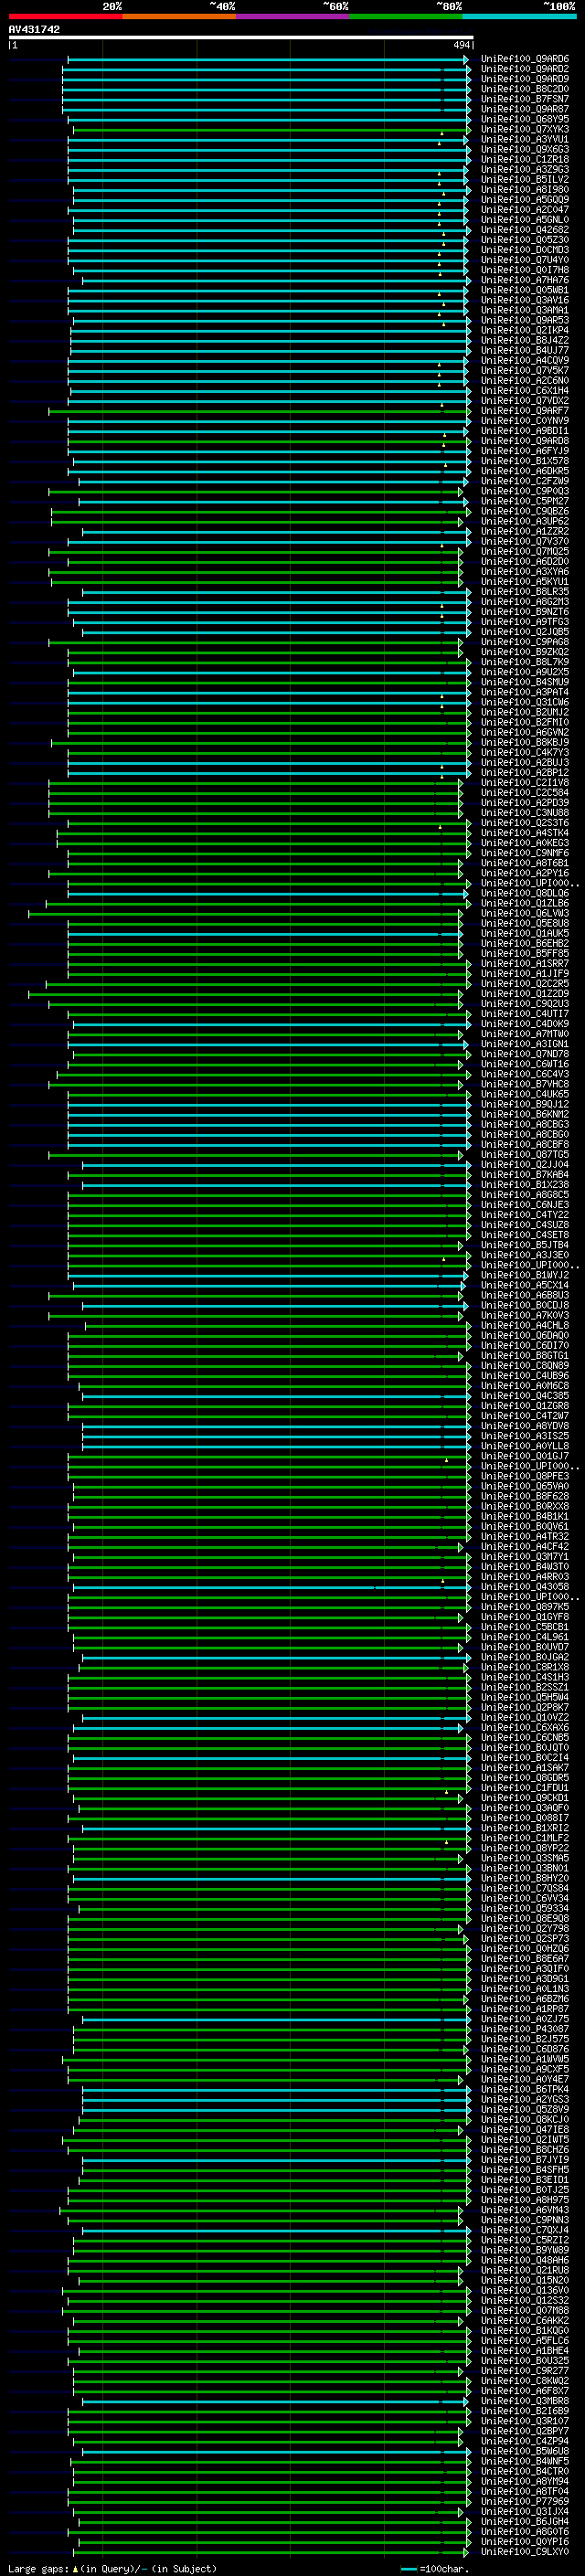Open hit UniRef100_Q68Y95

[x=524, y=119]
